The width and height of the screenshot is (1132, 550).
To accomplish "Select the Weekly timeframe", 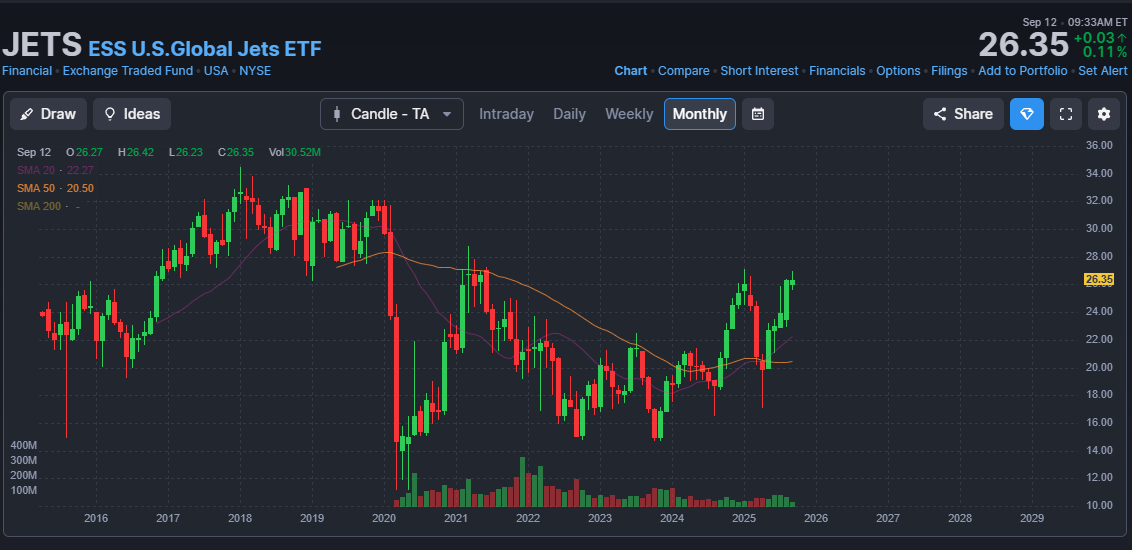I will point(629,114).
